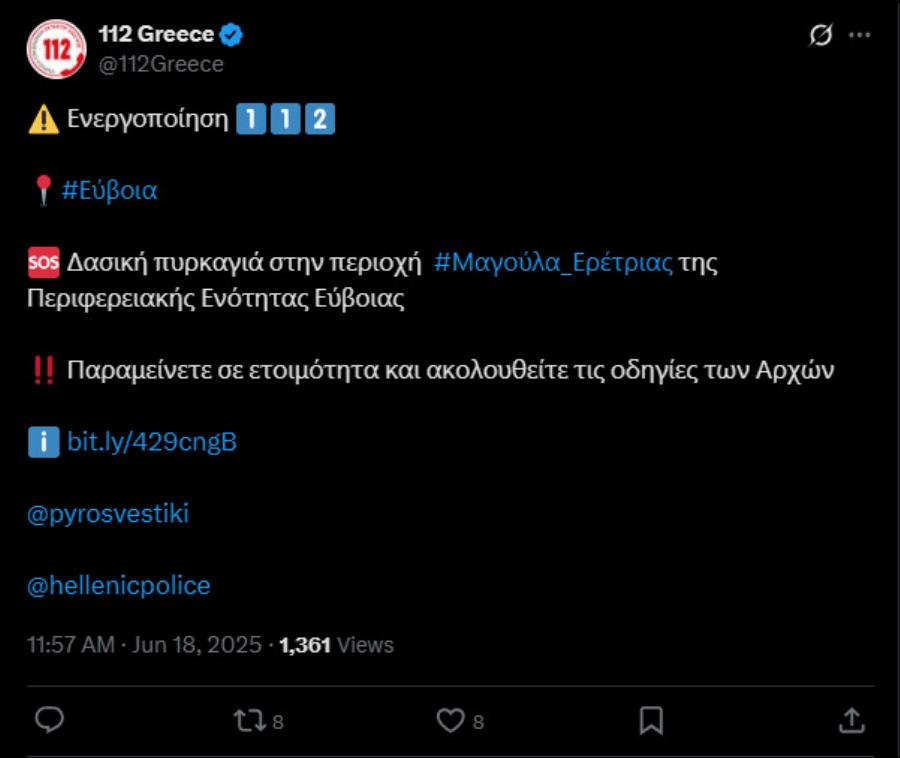Open the reply composer via comment icon
Image resolution: width=900 pixels, height=758 pixels.
pyautogui.click(x=48, y=717)
